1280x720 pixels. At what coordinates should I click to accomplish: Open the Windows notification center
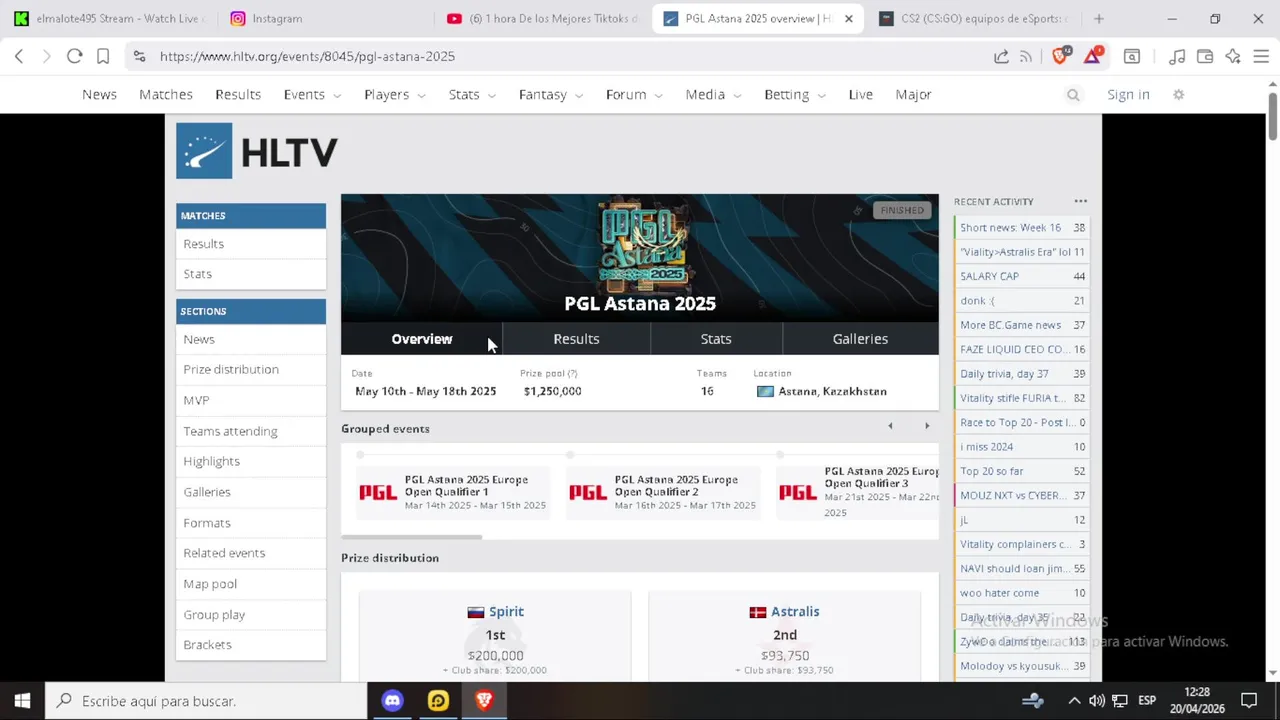1249,701
